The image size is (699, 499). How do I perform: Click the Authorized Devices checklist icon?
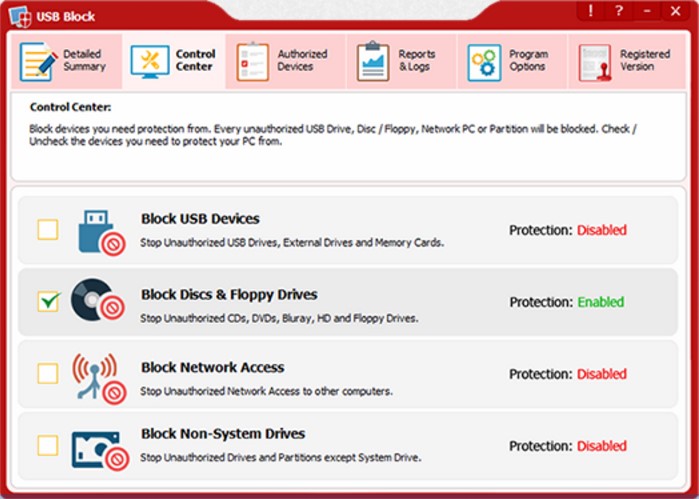(x=252, y=62)
